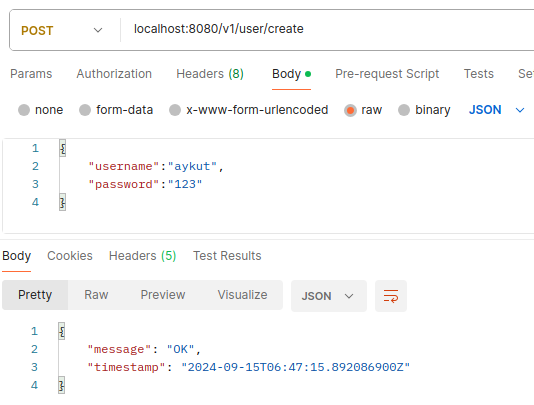Select the none body type radio

(x=24, y=110)
